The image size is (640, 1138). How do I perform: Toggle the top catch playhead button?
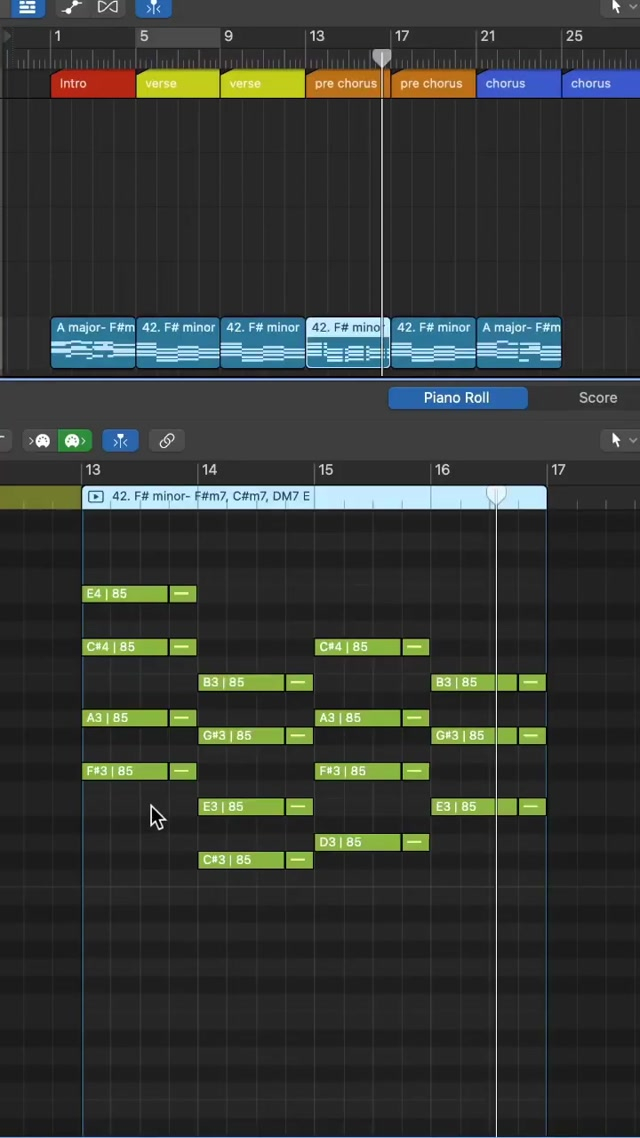click(x=153, y=7)
